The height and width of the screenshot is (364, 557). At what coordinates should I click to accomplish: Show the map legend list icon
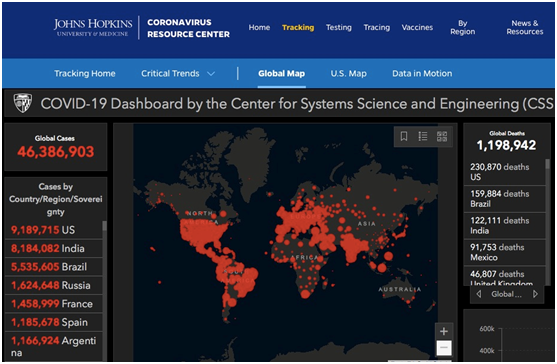pos(423,136)
